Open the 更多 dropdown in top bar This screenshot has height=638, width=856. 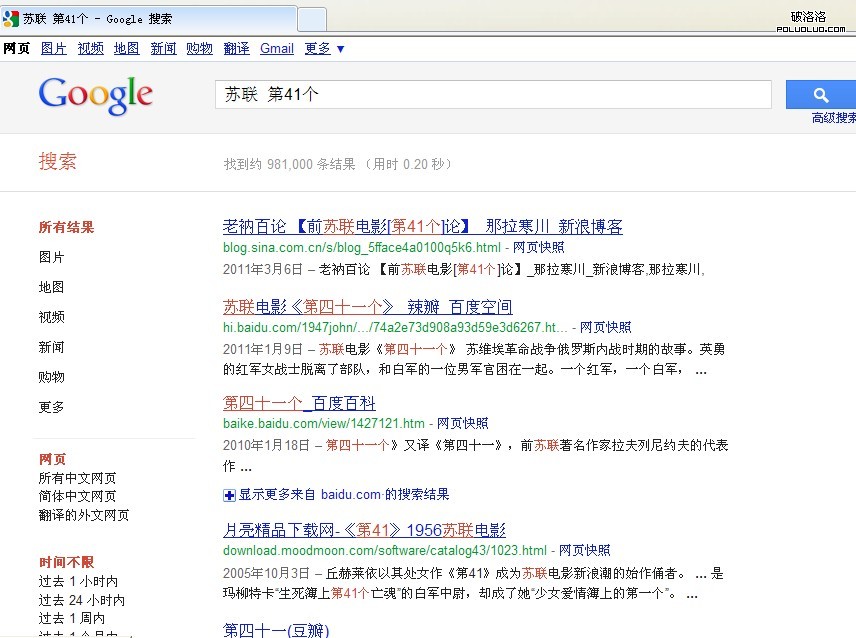point(324,48)
